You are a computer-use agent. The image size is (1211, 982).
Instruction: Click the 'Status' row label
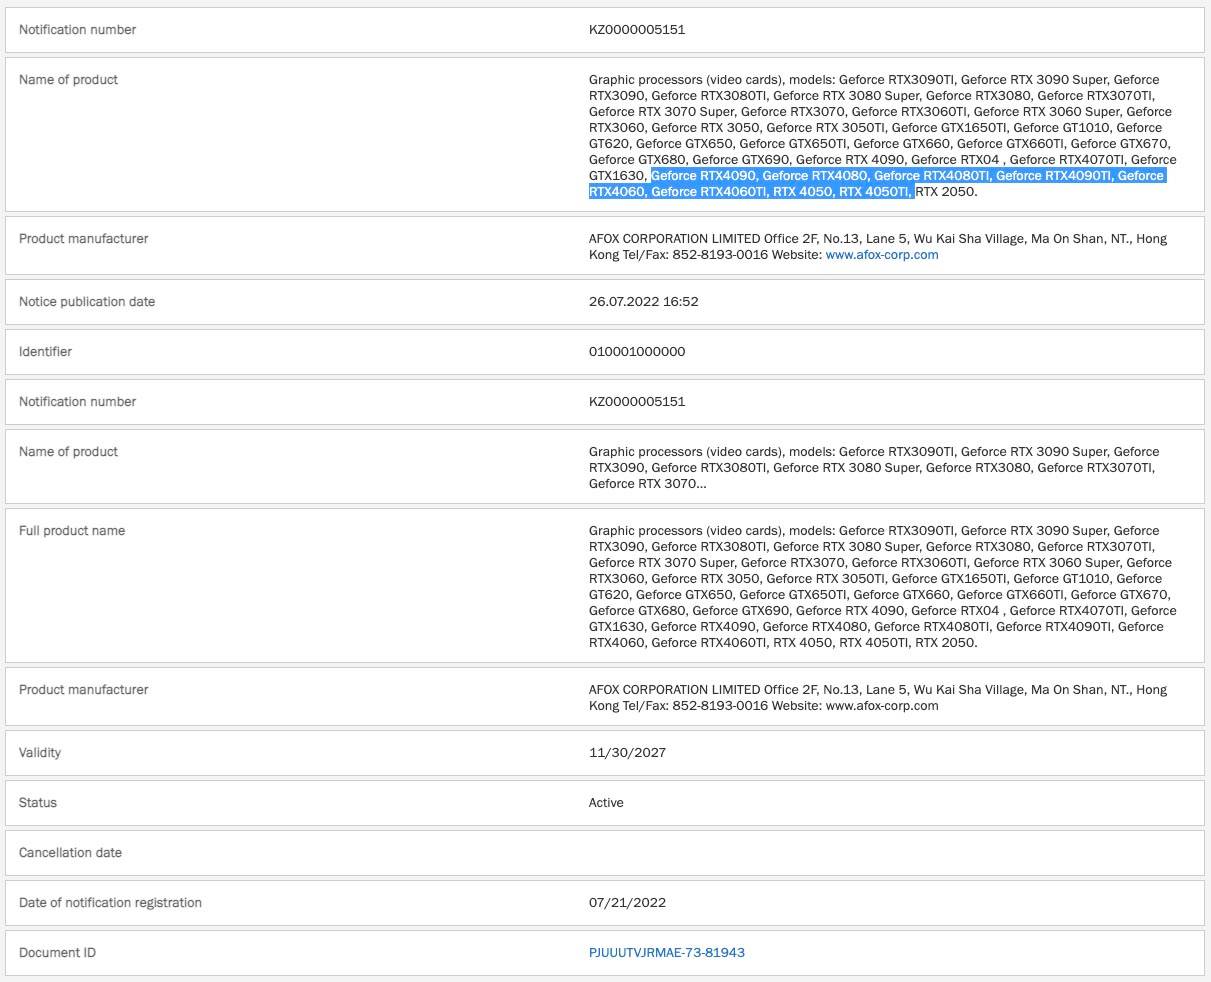tap(38, 803)
